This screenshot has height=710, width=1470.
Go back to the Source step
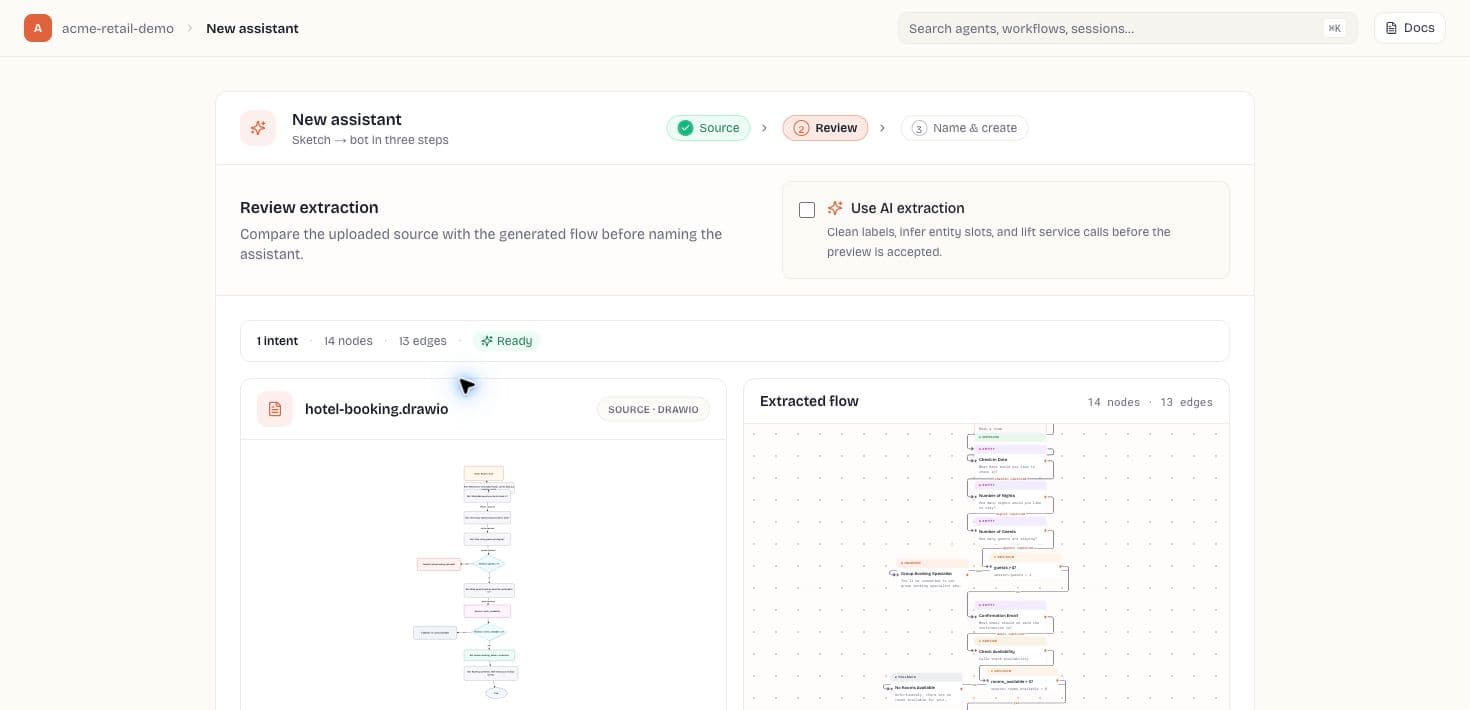pos(708,128)
